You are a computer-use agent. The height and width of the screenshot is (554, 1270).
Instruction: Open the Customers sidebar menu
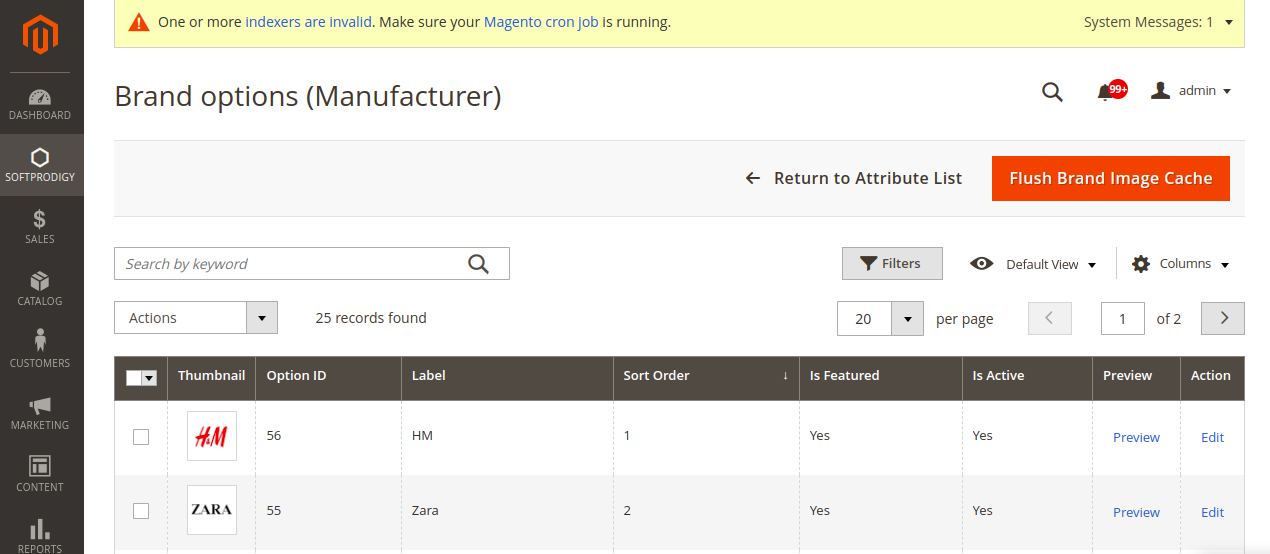click(41, 352)
